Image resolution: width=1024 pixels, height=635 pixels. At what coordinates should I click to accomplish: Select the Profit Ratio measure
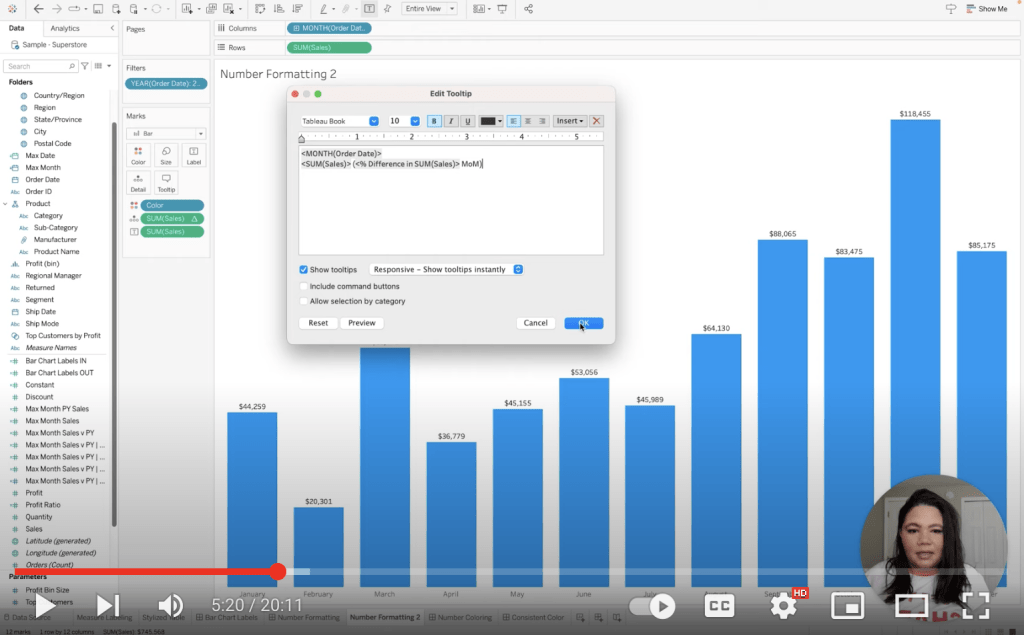[x=42, y=505]
